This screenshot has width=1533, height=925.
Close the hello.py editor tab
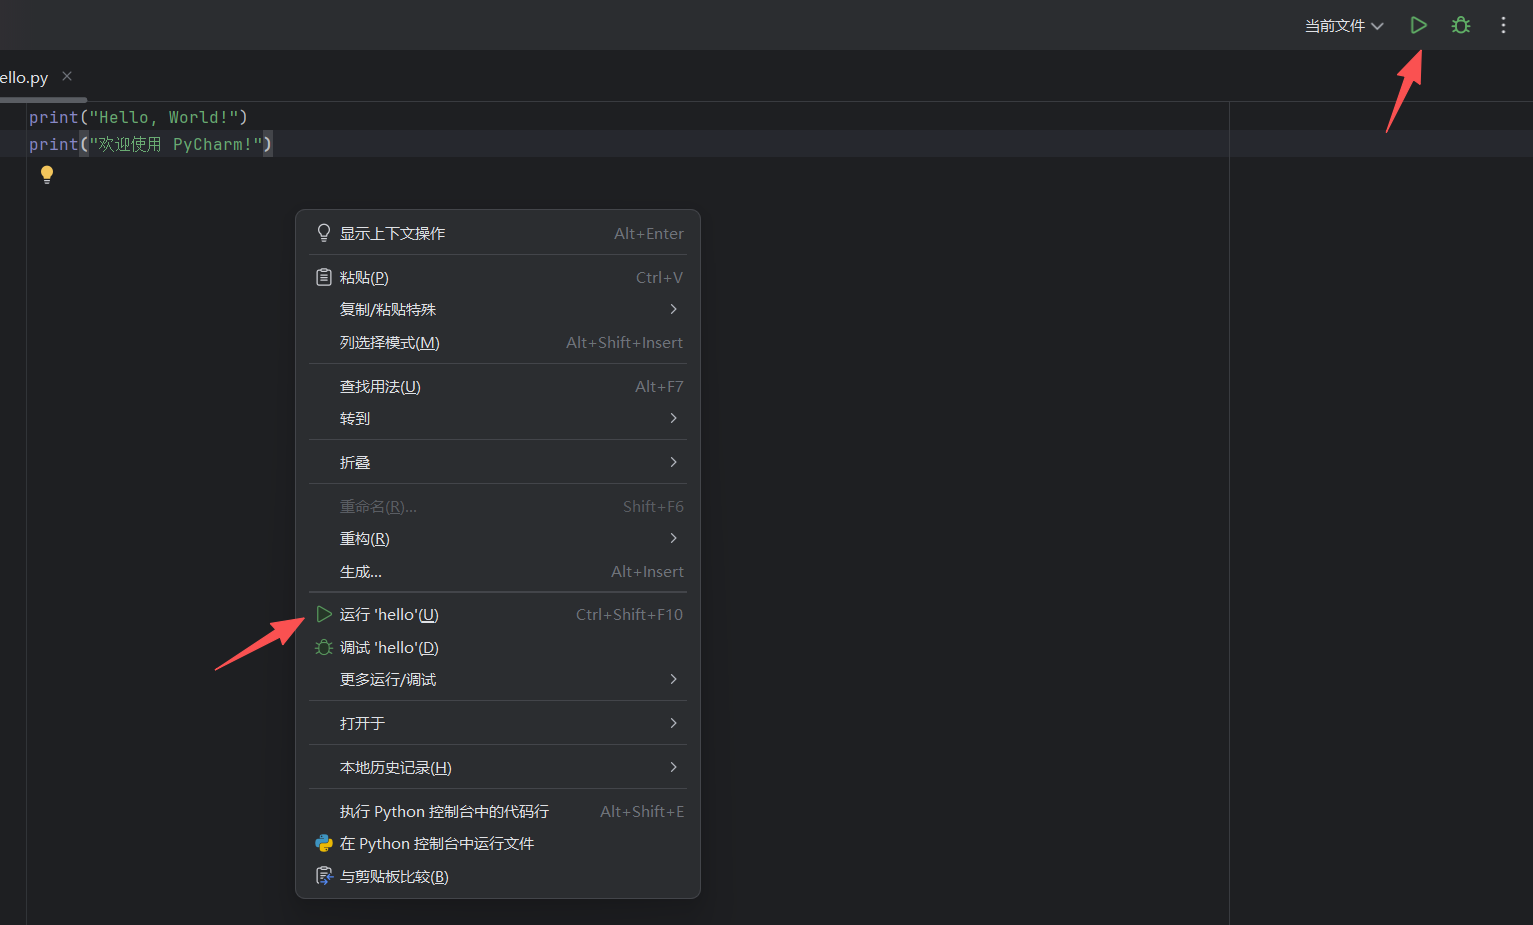point(67,76)
